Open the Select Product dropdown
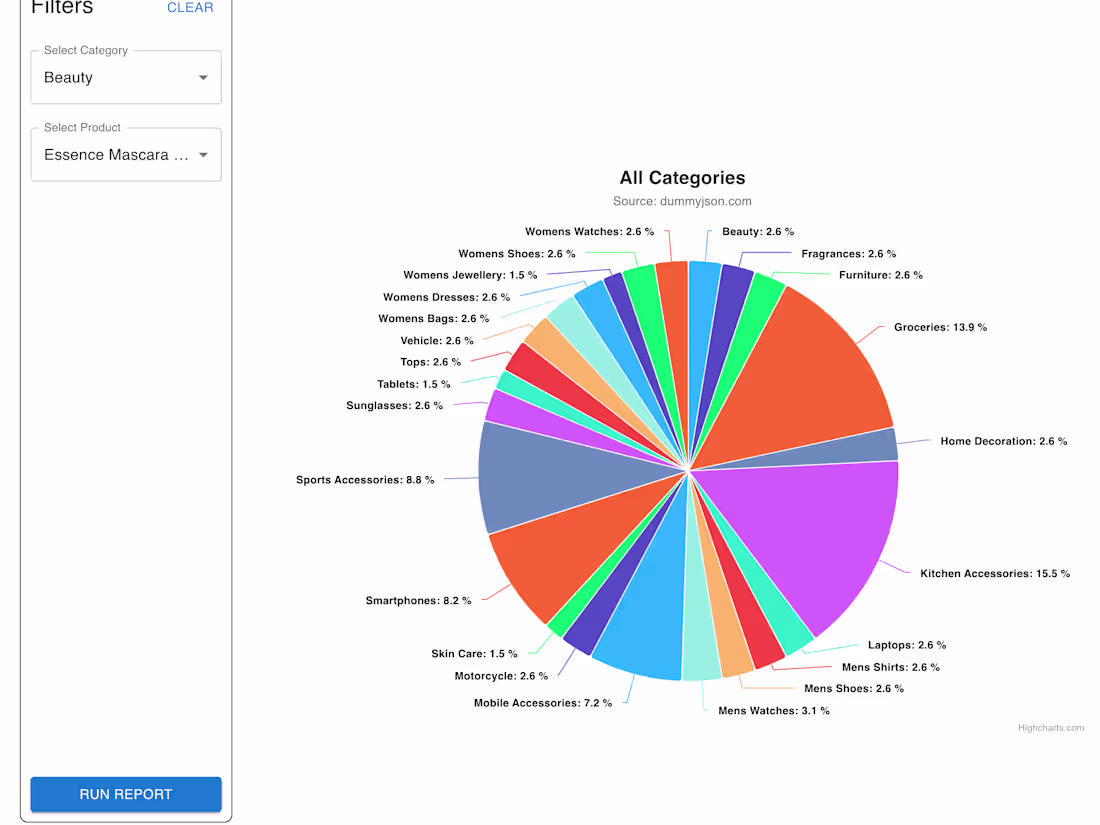This screenshot has width=1100, height=825. pos(126,155)
